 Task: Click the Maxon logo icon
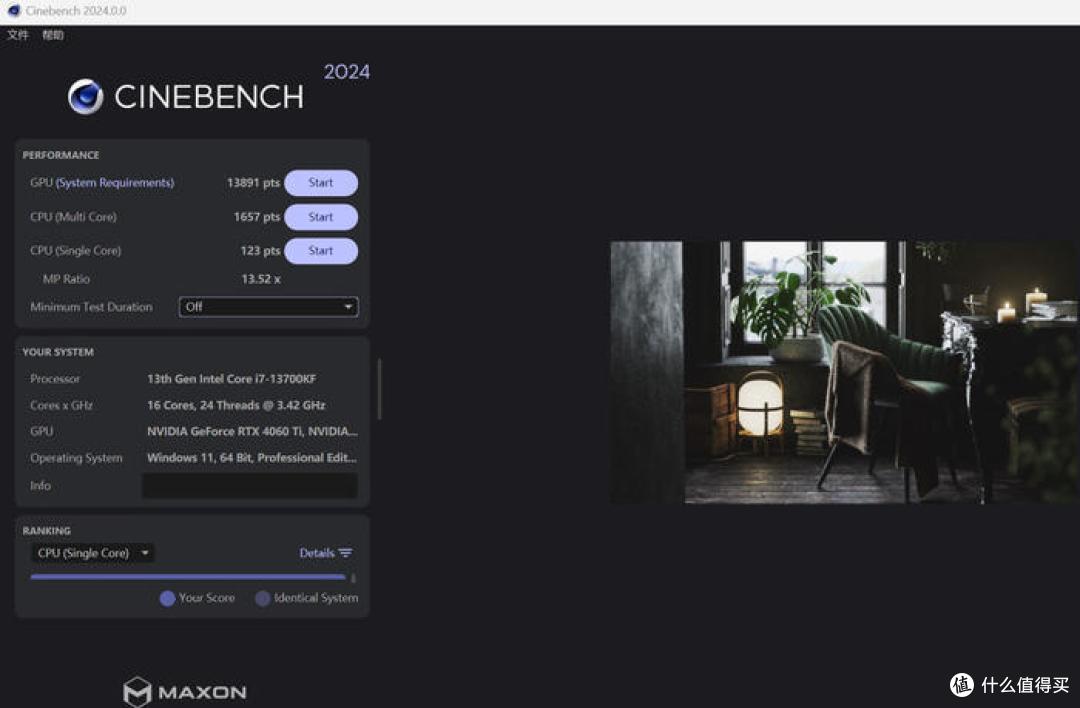click(x=137, y=691)
